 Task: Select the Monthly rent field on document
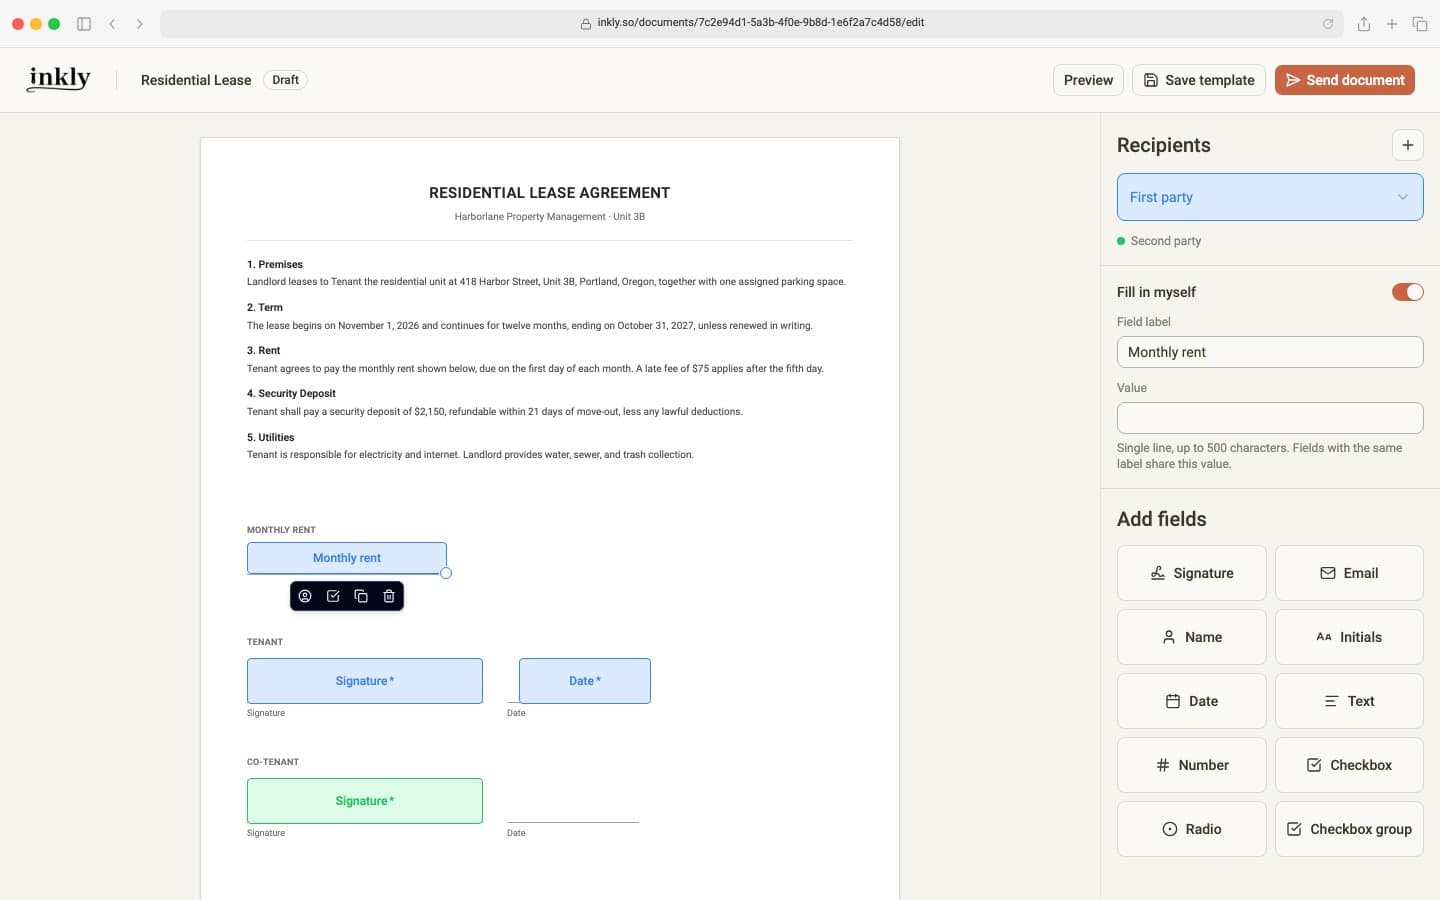(347, 558)
